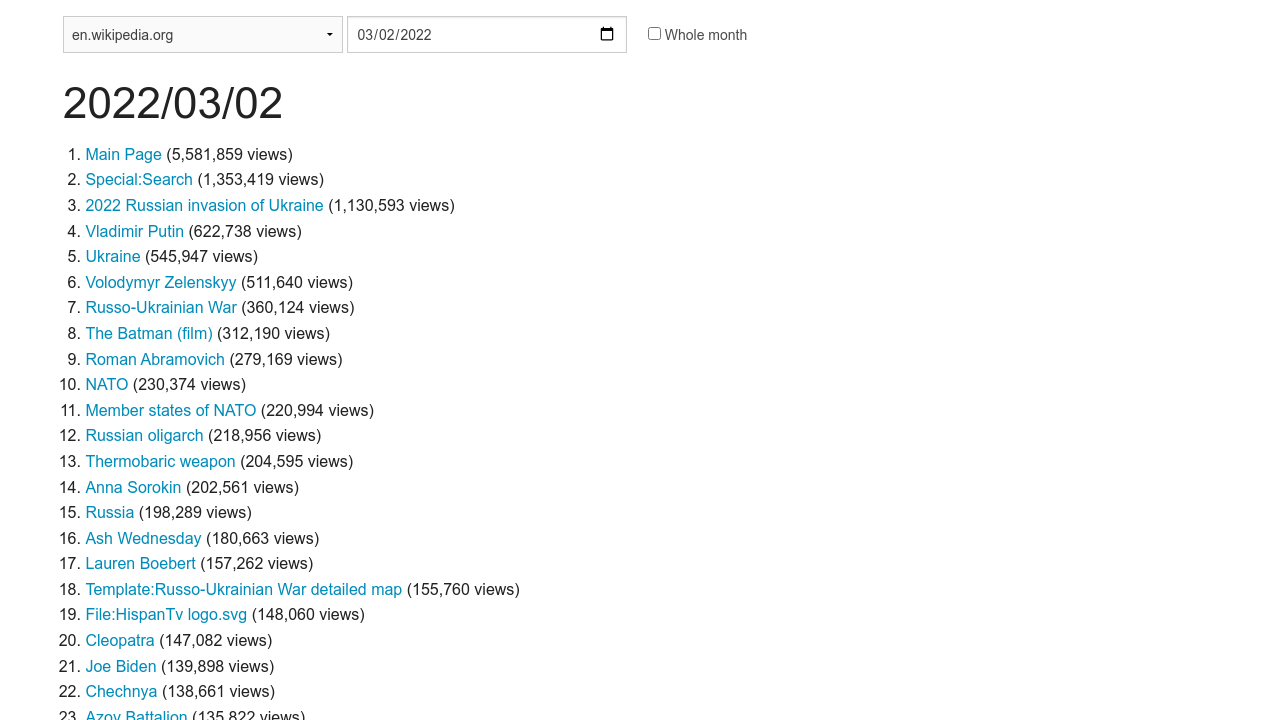The image size is (1279, 720).
Task: Toggle the Whole month checkbox
Action: tap(654, 34)
